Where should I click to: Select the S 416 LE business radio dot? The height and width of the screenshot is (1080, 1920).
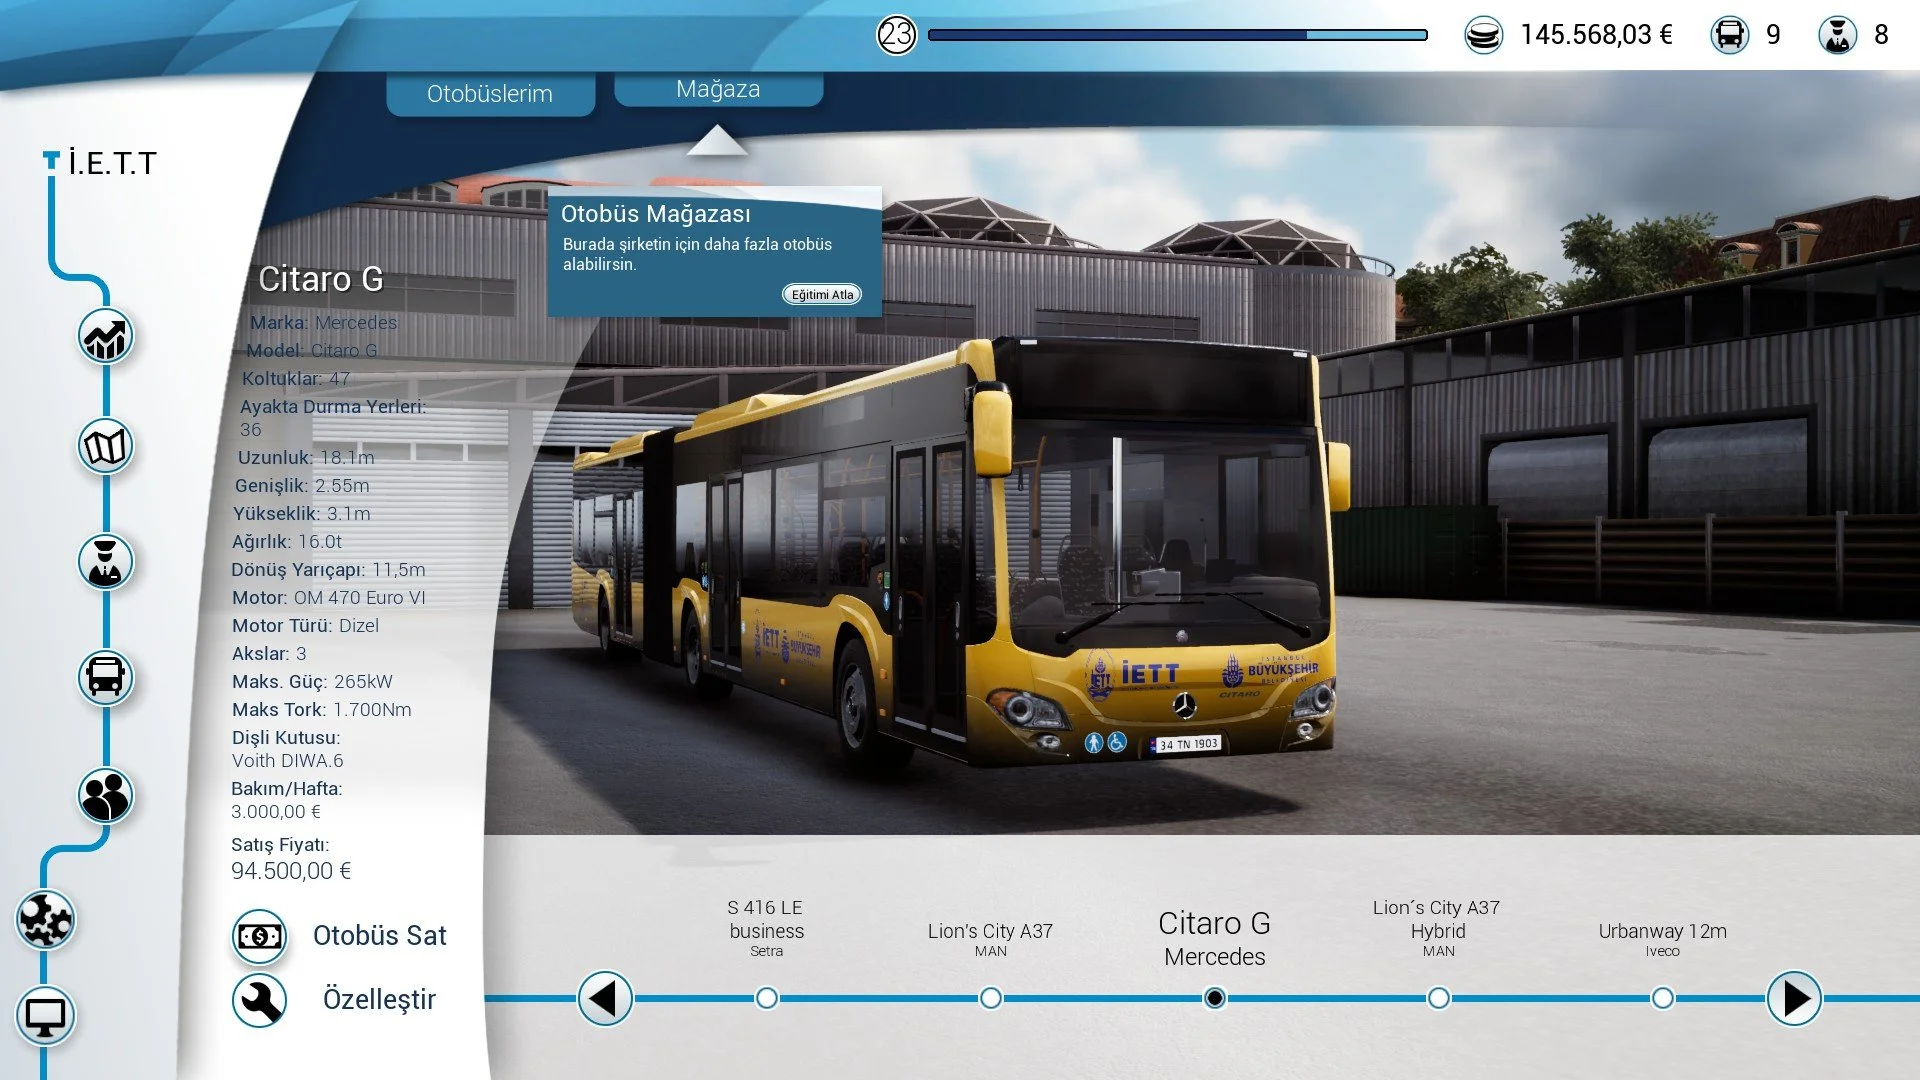(x=767, y=998)
